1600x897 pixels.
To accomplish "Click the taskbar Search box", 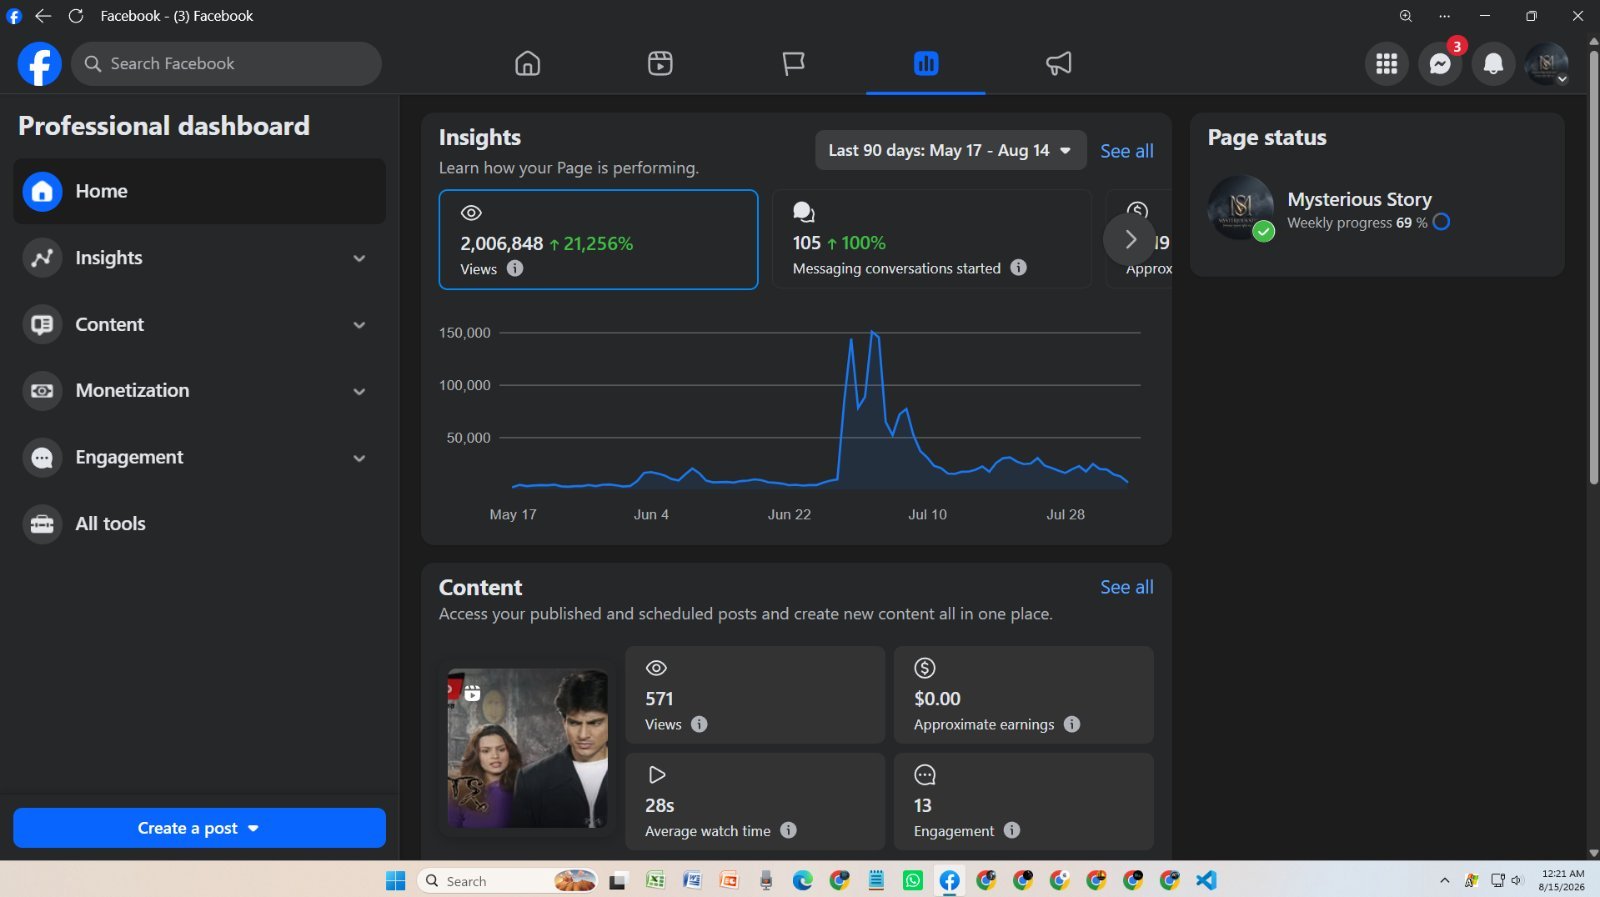I will (x=507, y=880).
